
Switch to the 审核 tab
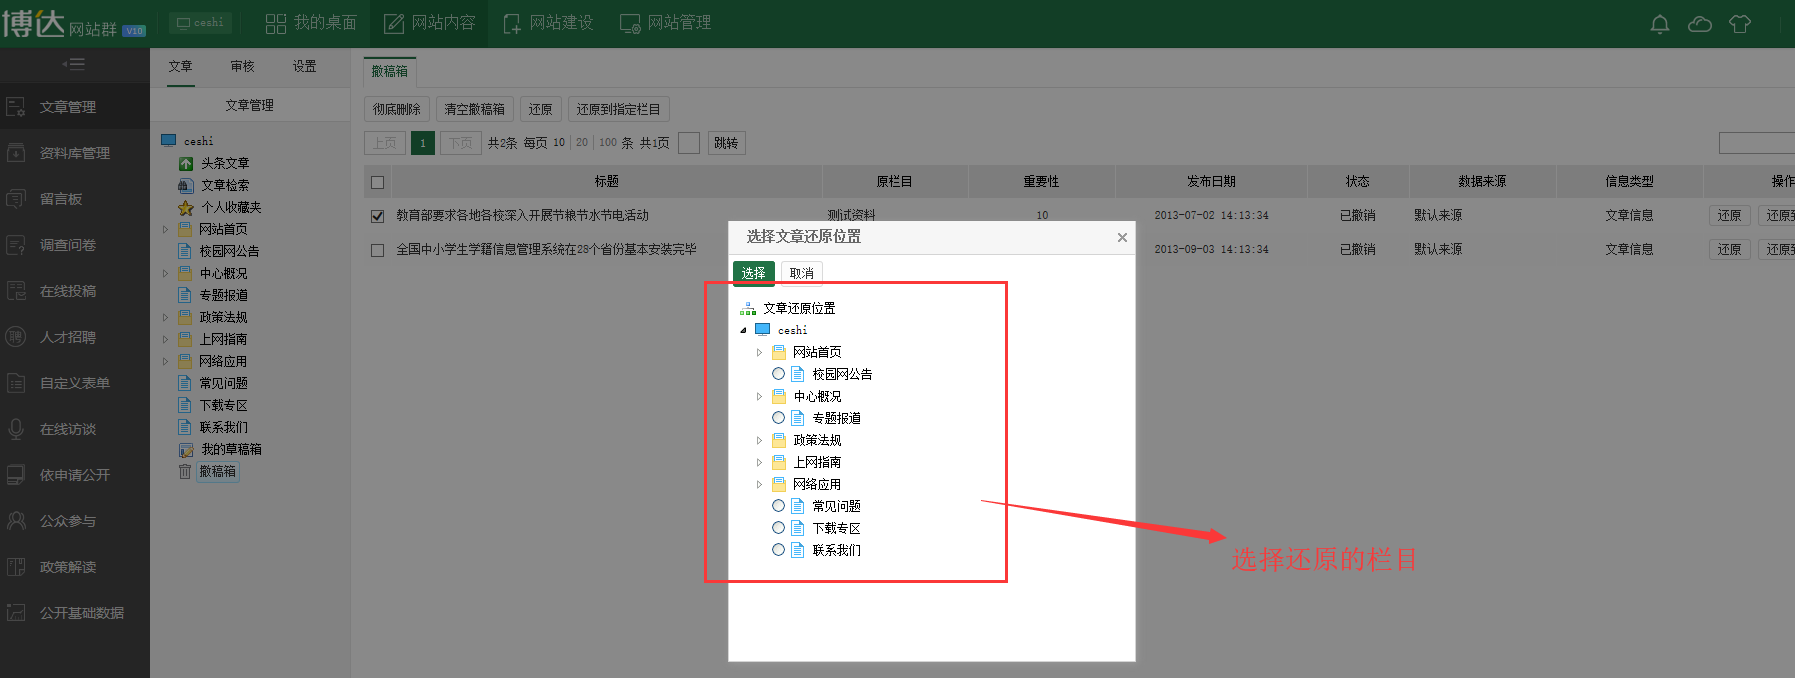click(242, 66)
